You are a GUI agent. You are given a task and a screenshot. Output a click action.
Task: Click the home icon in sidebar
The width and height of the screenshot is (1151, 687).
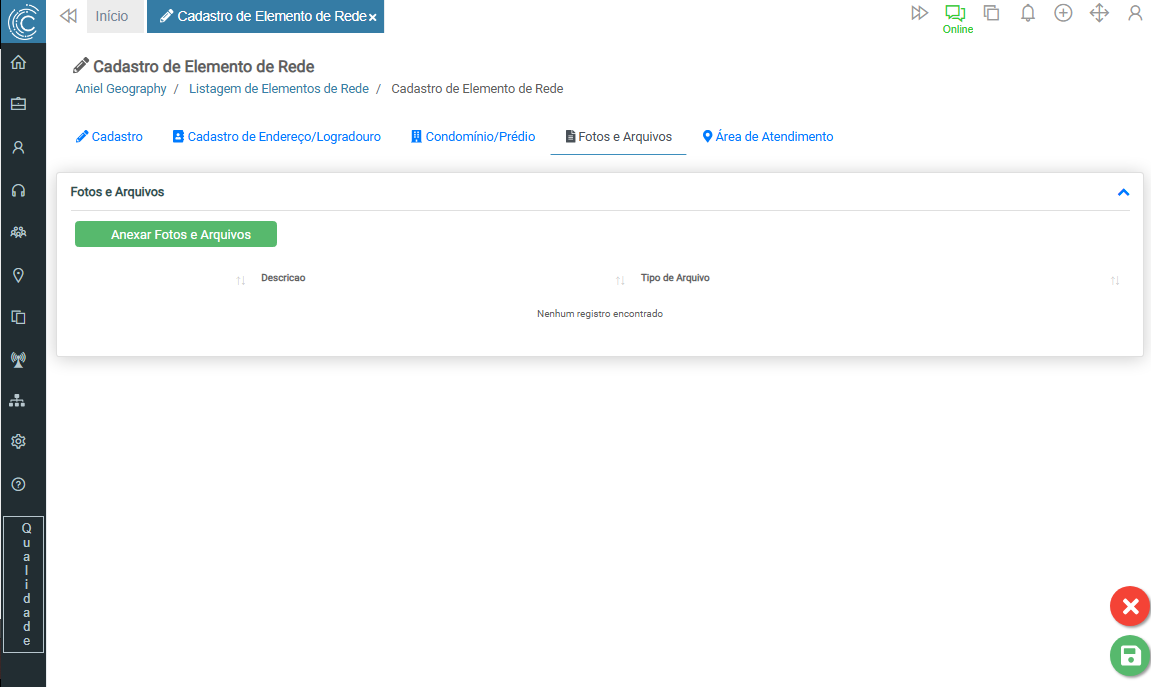[18, 63]
